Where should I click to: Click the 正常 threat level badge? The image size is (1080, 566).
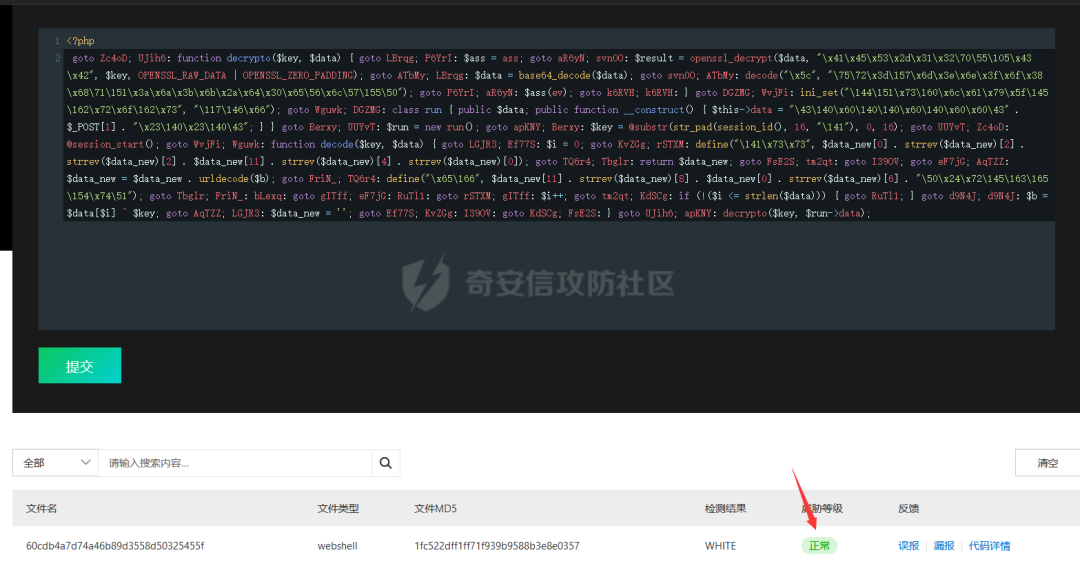pos(819,545)
